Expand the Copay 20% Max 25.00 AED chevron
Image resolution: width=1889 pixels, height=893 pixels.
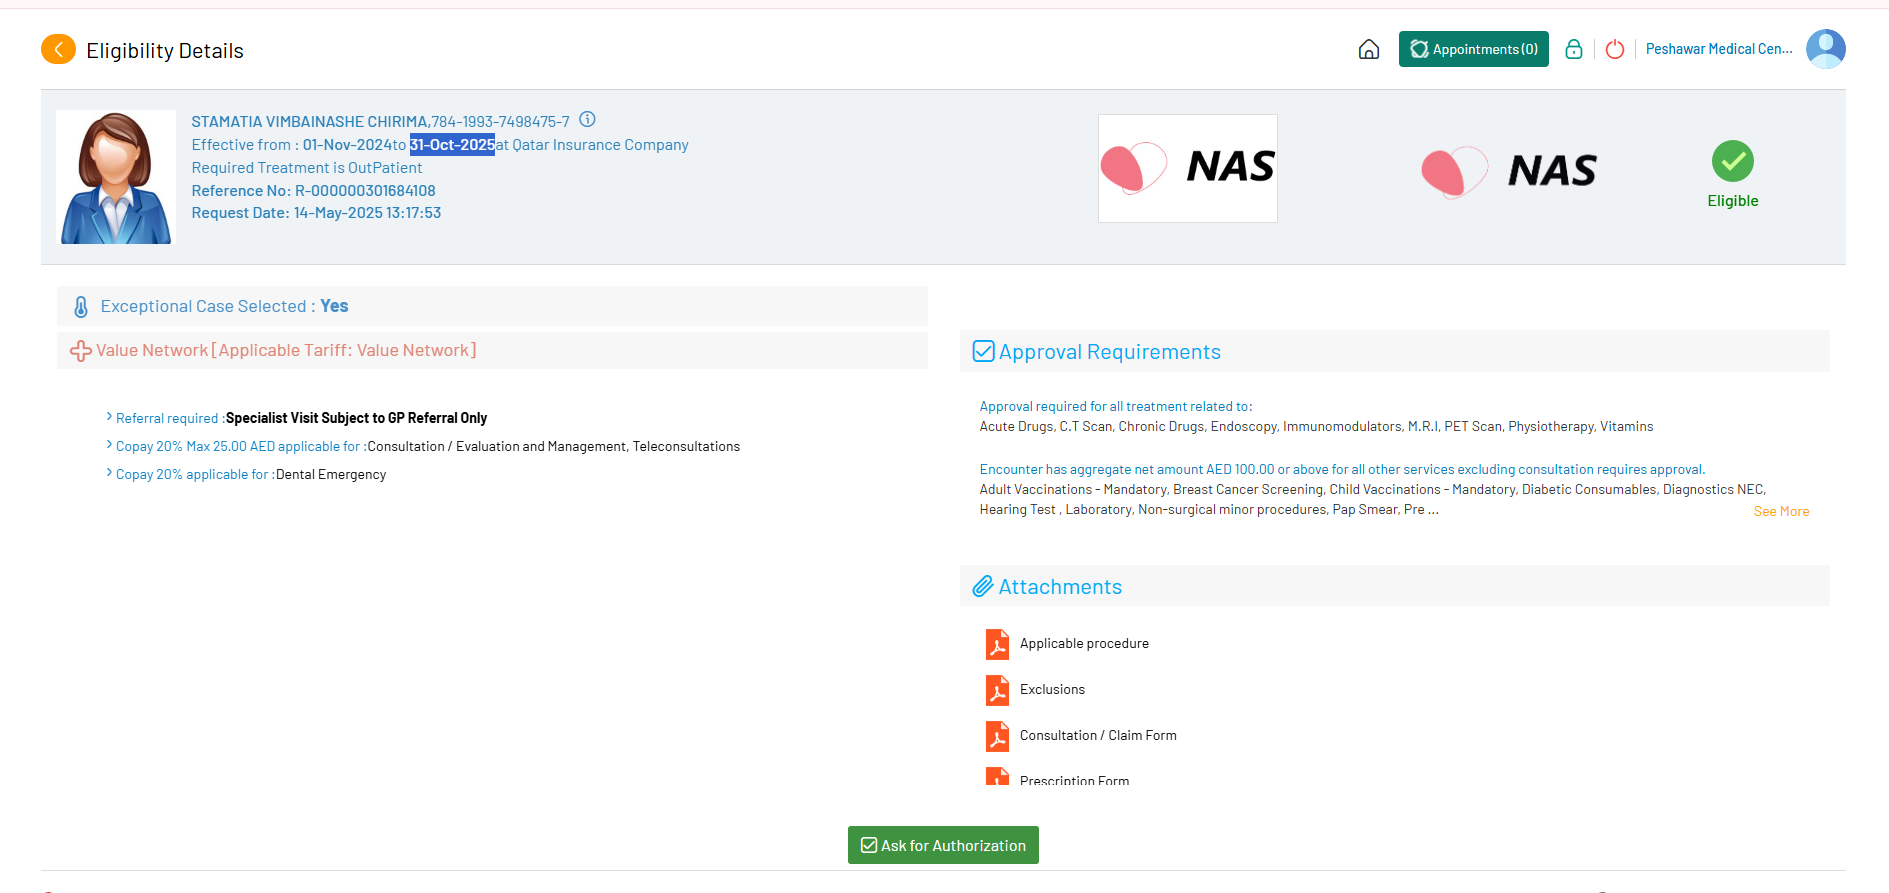point(109,445)
